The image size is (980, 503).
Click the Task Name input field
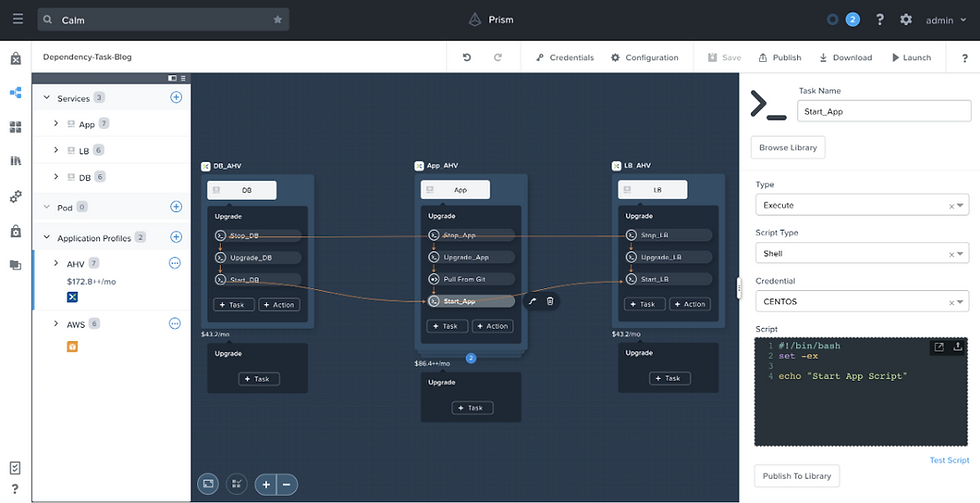point(884,111)
